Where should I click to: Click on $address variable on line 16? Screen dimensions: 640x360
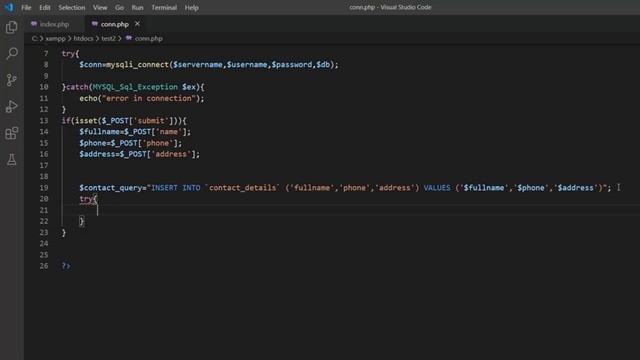[x=97, y=154]
